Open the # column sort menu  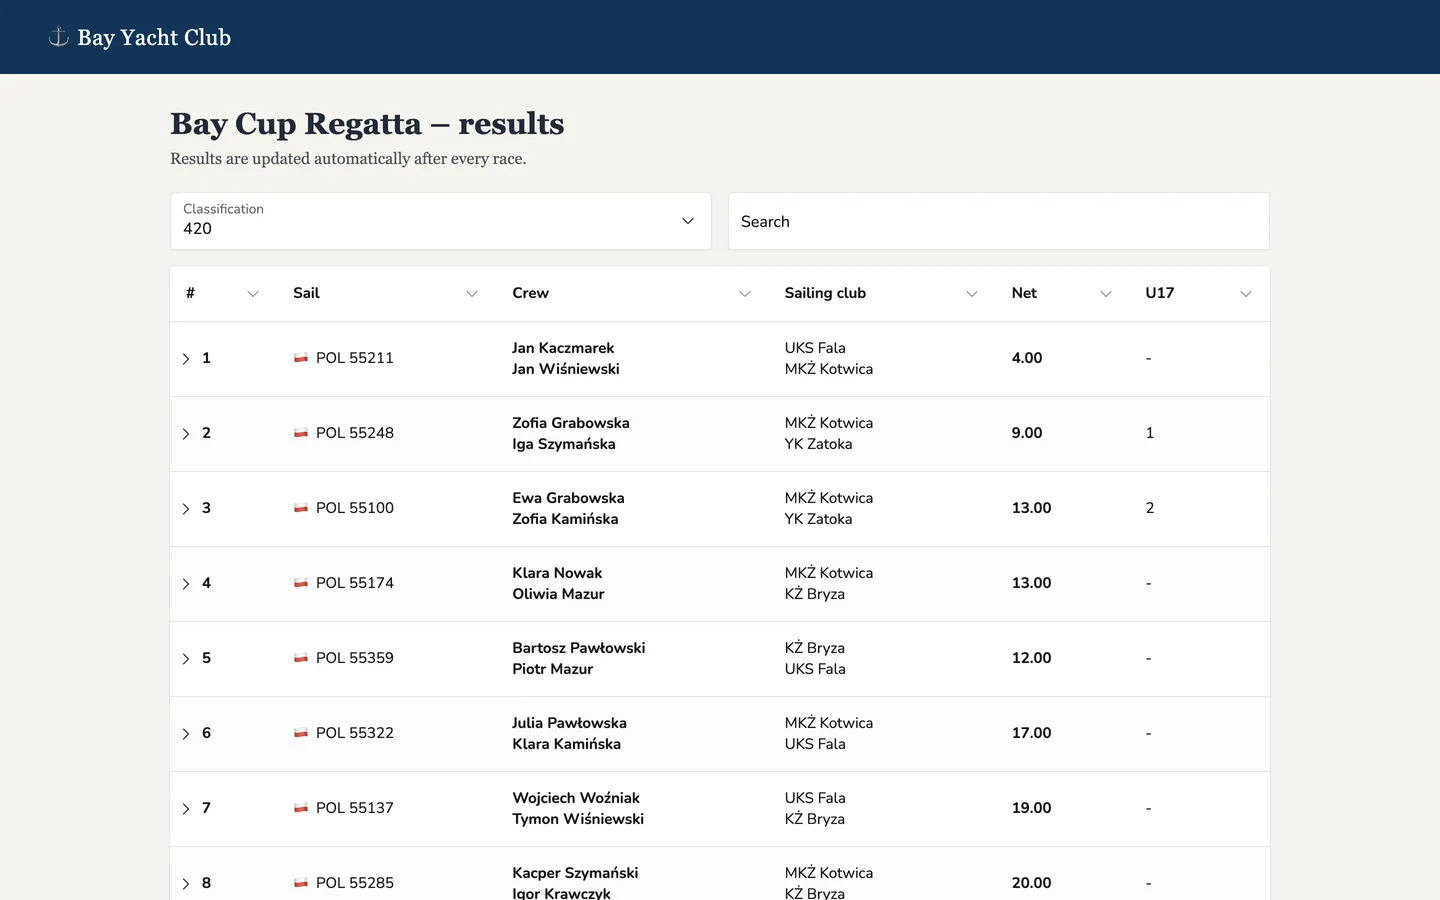coord(253,294)
